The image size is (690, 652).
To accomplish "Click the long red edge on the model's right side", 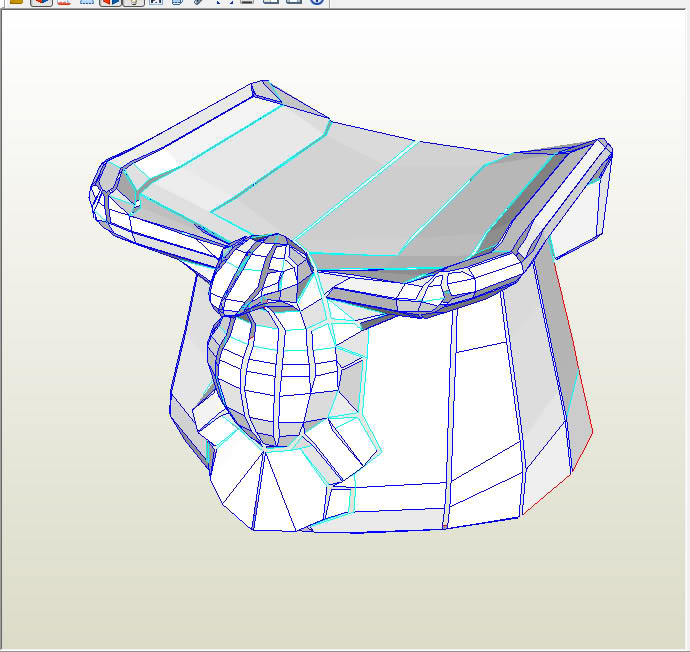I will pyautogui.click(x=573, y=347).
